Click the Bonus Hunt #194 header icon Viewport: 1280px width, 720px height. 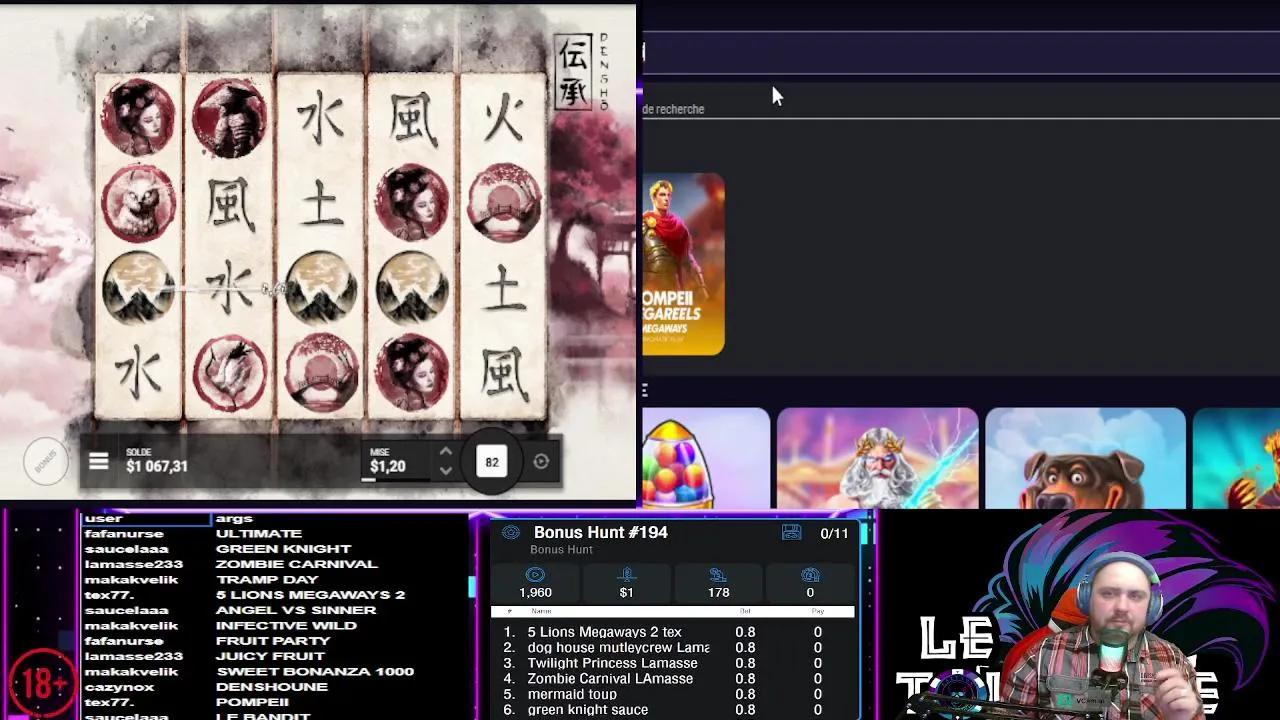511,533
